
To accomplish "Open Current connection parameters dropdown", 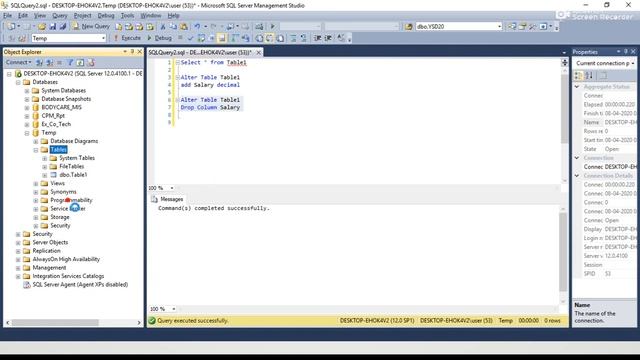I will coord(633,63).
